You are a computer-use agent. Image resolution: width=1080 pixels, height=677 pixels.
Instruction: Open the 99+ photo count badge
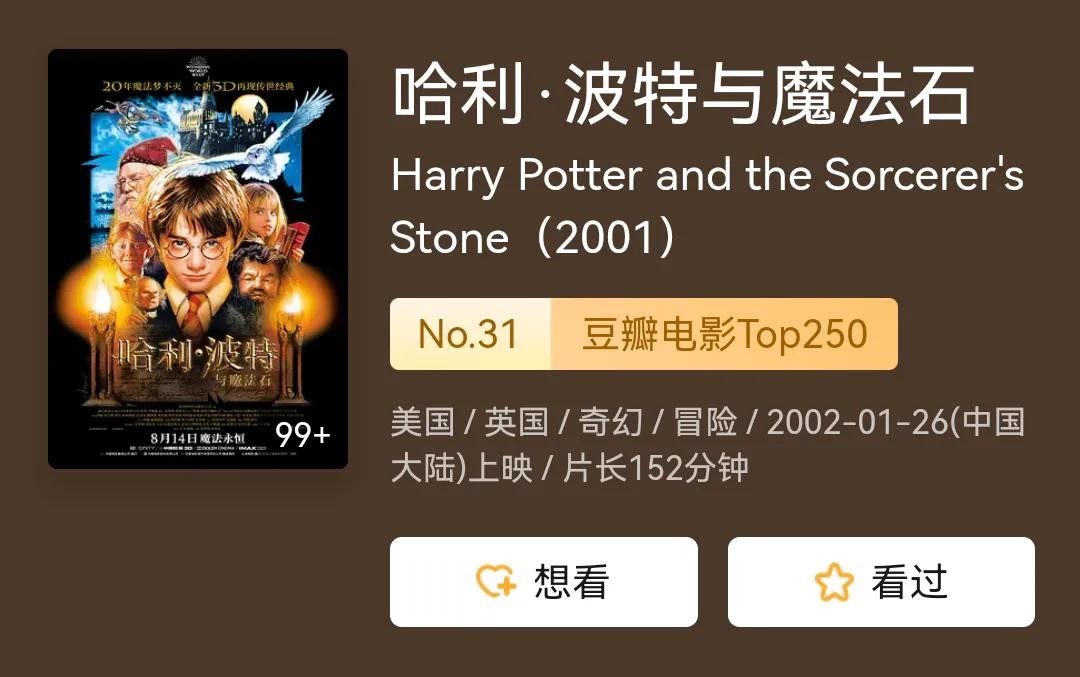pos(303,435)
